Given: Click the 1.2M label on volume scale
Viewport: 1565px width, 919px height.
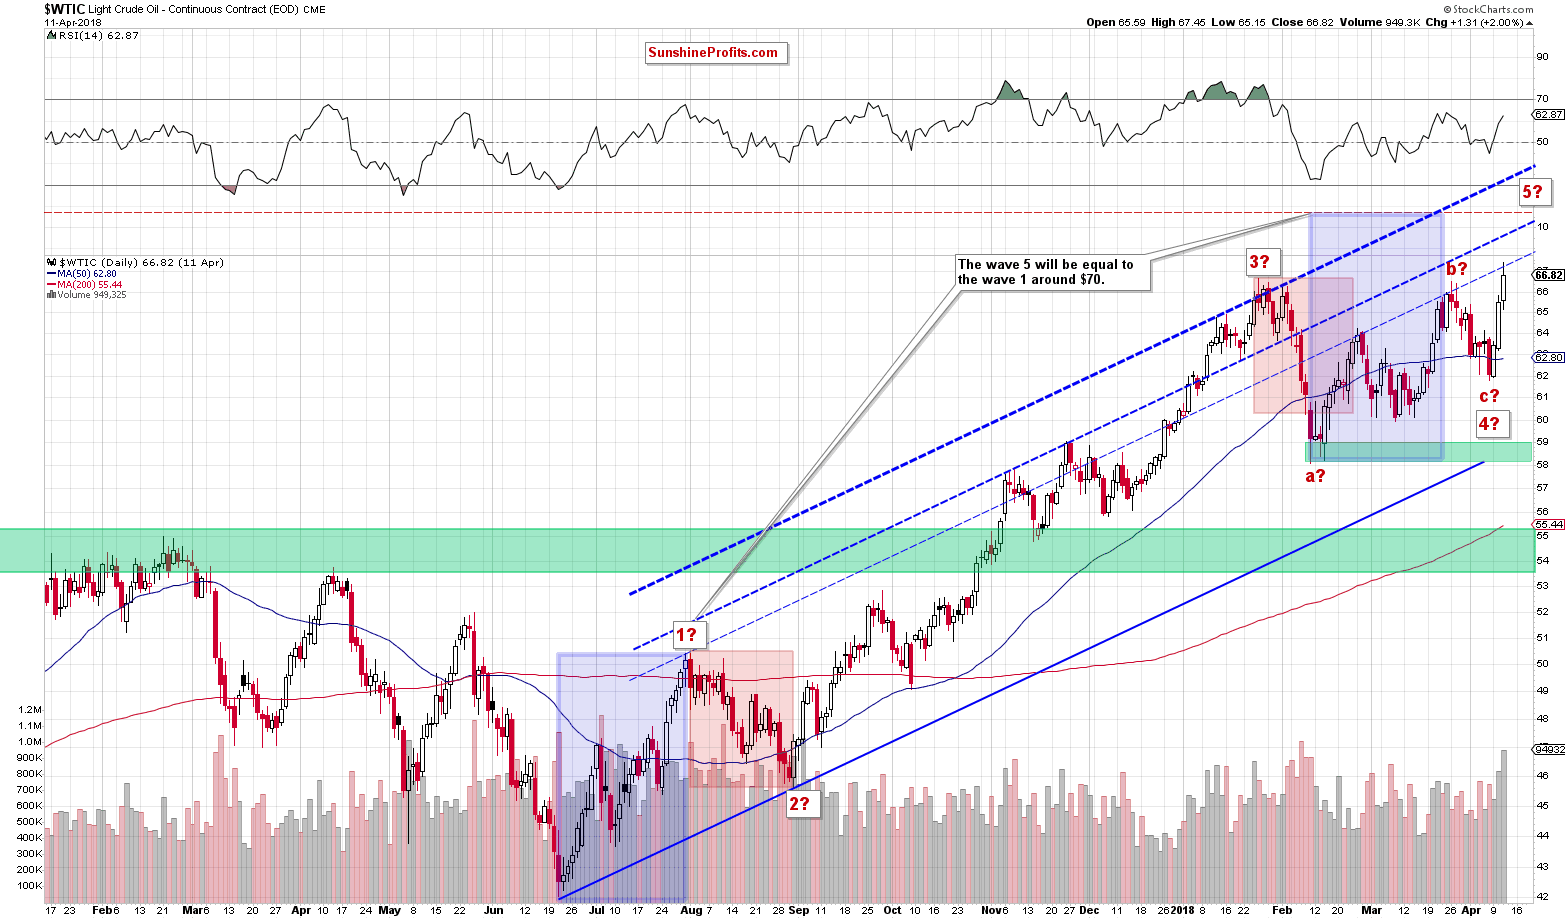Looking at the screenshot, I should [x=31, y=710].
